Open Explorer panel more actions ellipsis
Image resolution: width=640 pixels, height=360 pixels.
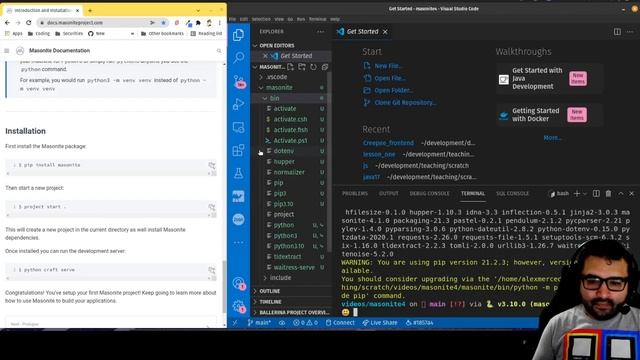pos(320,31)
